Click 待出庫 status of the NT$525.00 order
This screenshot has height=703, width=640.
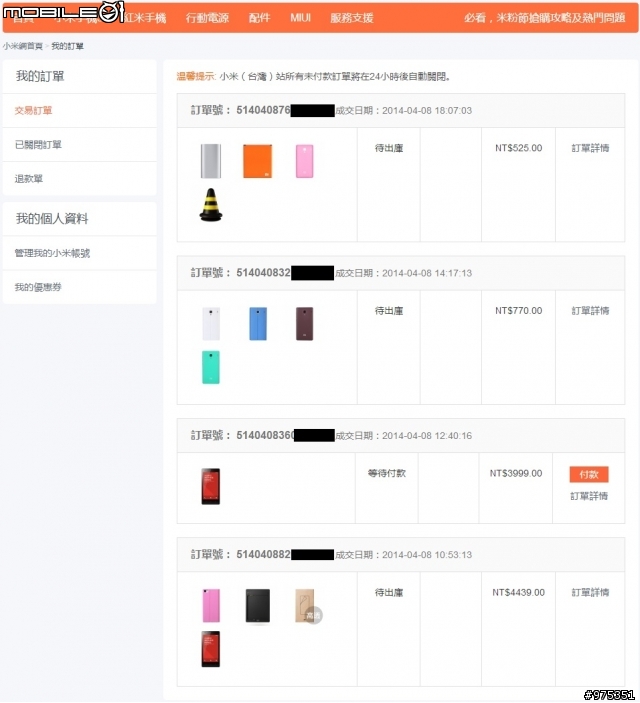click(389, 148)
